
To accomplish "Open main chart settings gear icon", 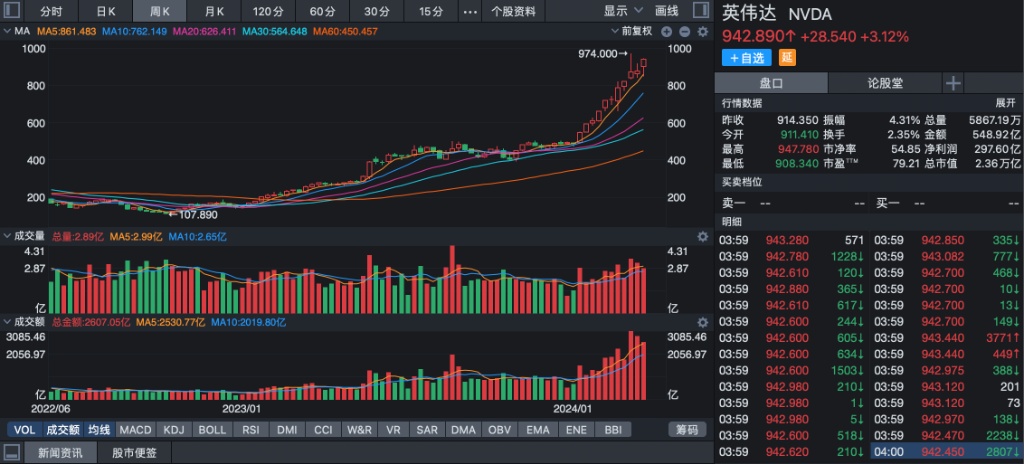I will pyautogui.click(x=704, y=31).
